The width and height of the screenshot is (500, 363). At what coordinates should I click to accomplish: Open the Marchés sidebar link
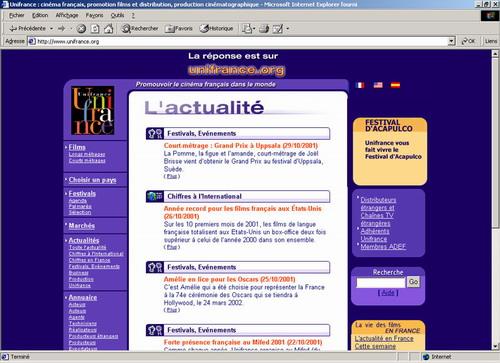click(82, 226)
